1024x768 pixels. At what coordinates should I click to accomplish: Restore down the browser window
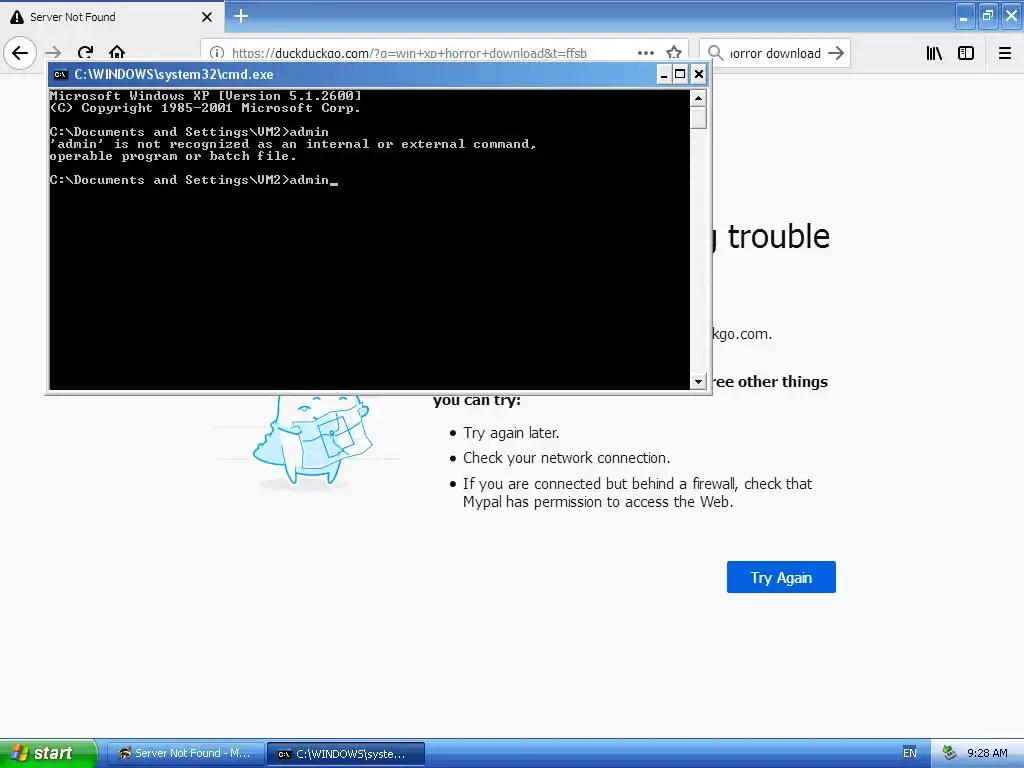pyautogui.click(x=988, y=16)
